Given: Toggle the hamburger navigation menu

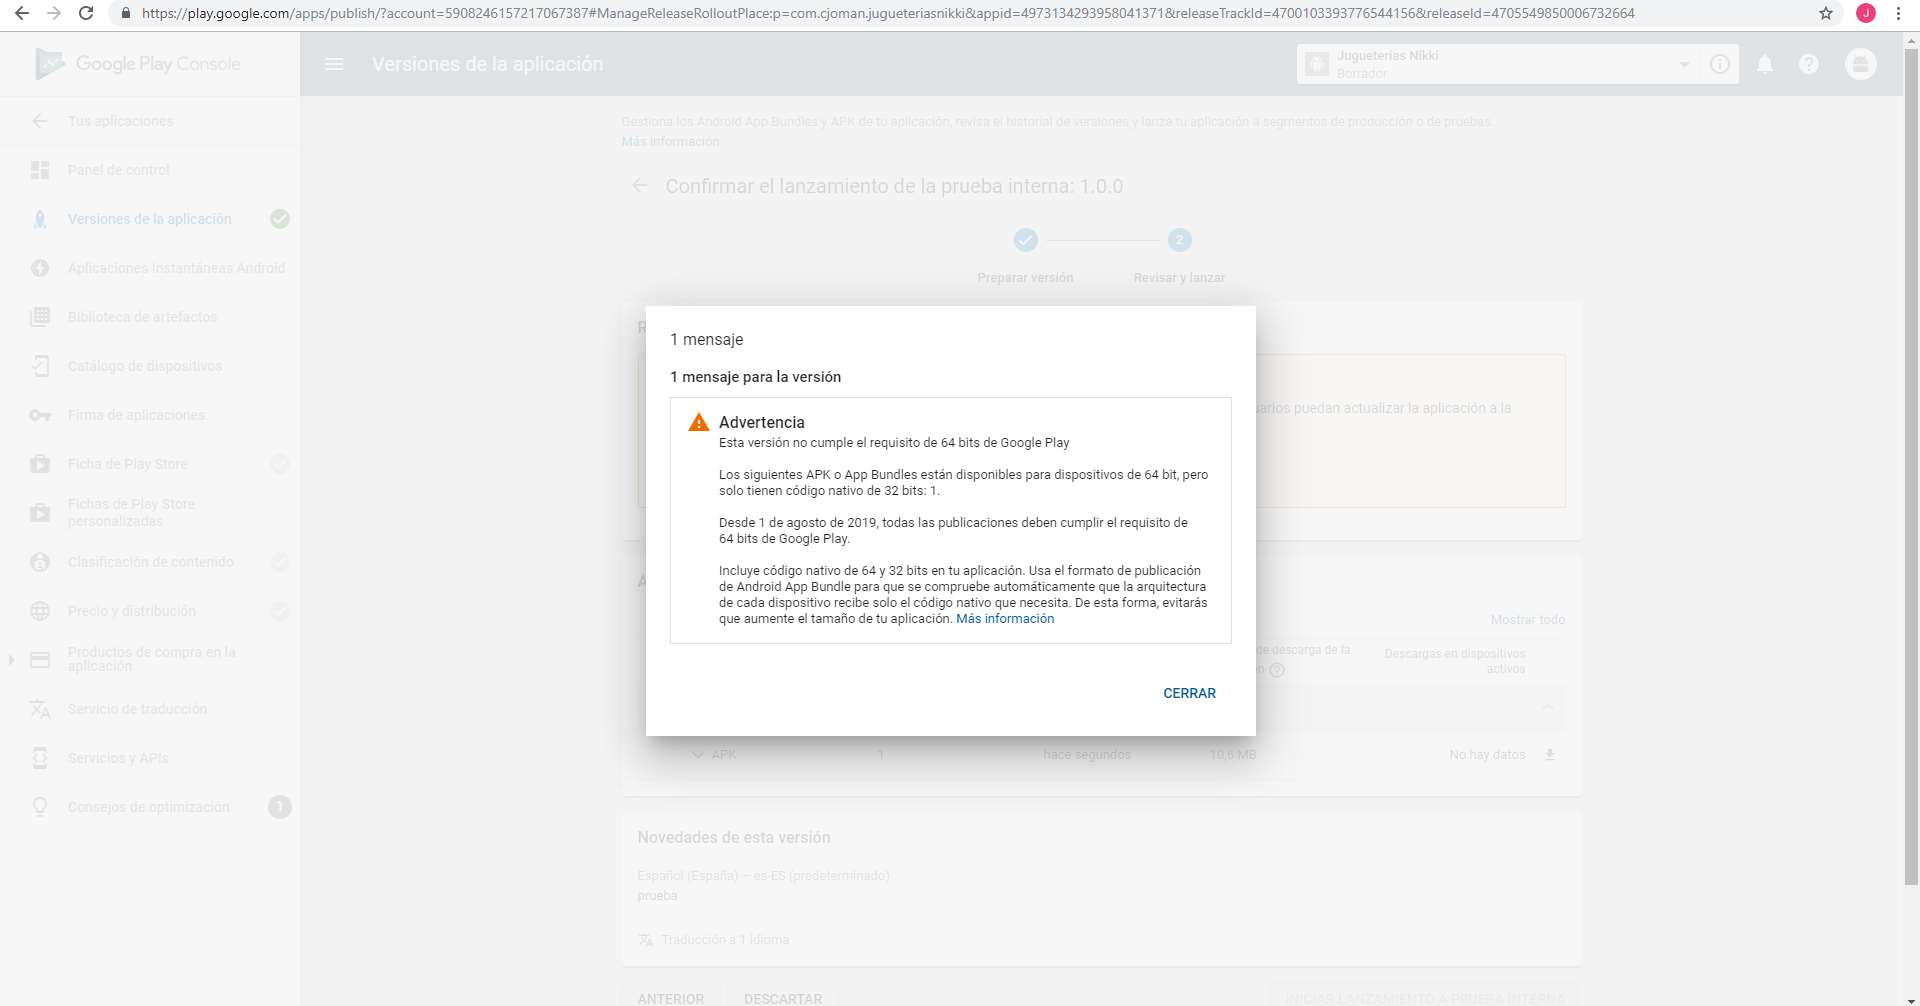Looking at the screenshot, I should tap(334, 64).
